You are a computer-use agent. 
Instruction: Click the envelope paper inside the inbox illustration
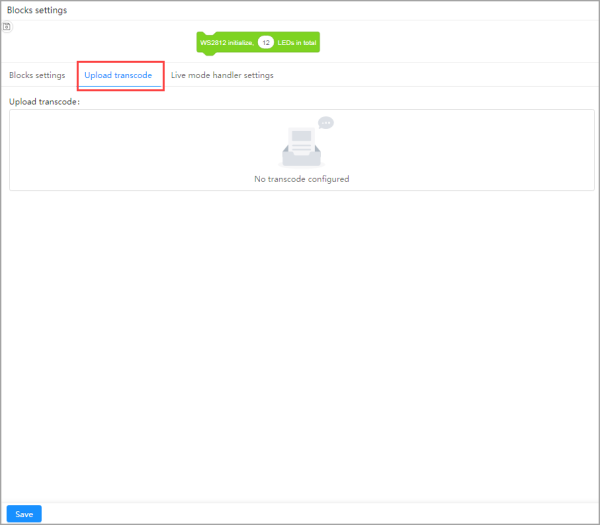(x=301, y=139)
